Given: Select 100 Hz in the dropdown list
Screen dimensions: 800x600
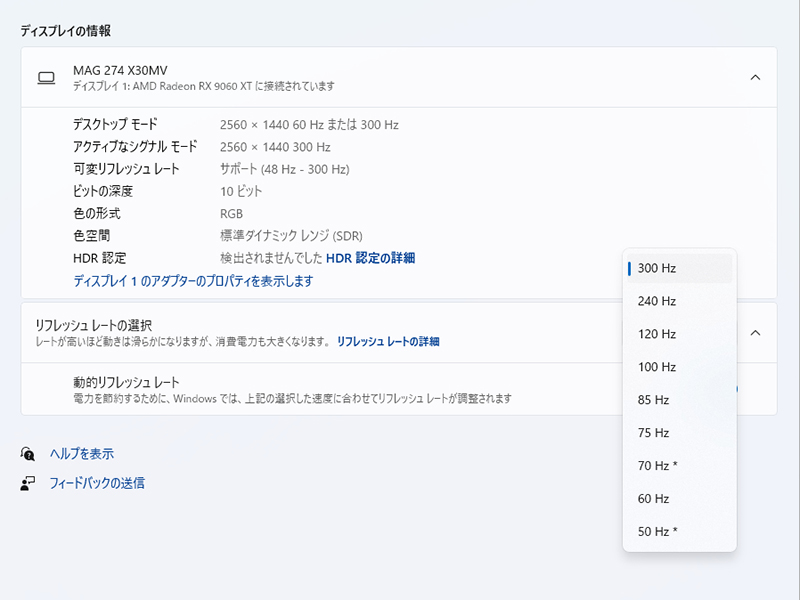Looking at the screenshot, I should tap(680, 367).
